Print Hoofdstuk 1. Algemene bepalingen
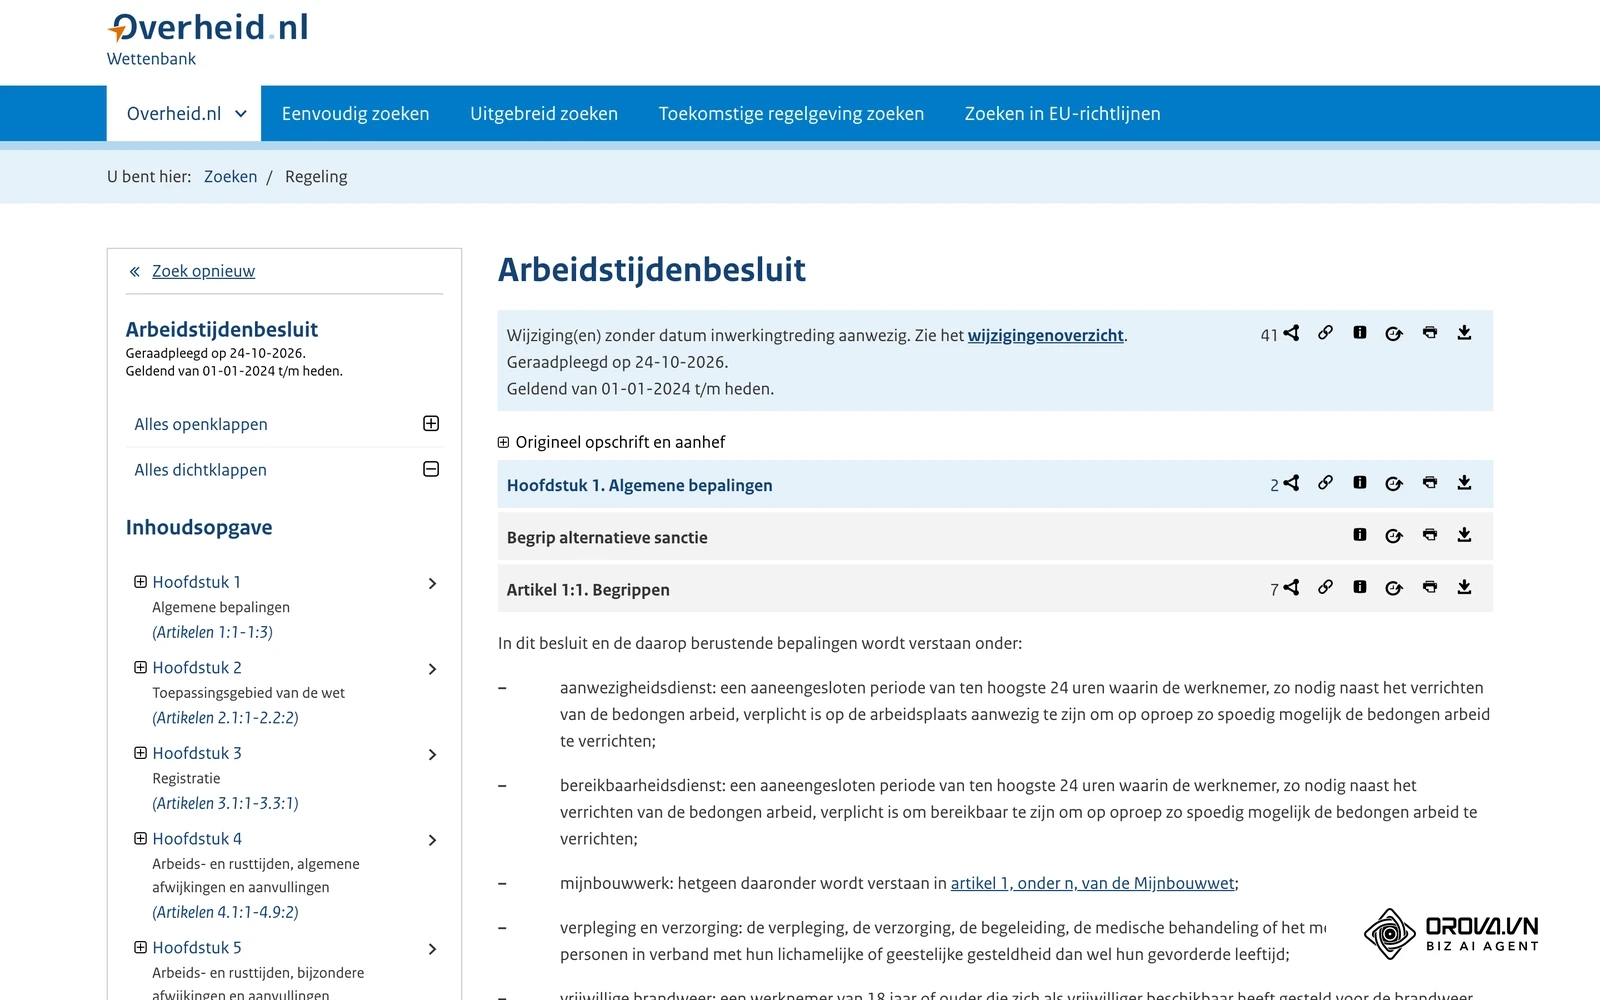The width and height of the screenshot is (1600, 1000). 1430,483
